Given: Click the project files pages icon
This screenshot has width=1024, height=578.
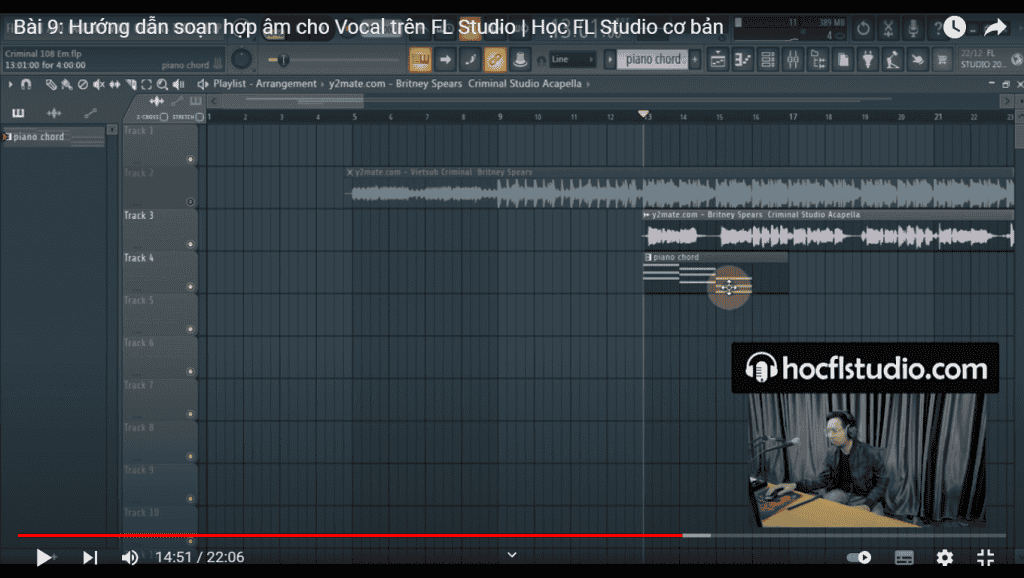Looking at the screenshot, I should (x=843, y=60).
